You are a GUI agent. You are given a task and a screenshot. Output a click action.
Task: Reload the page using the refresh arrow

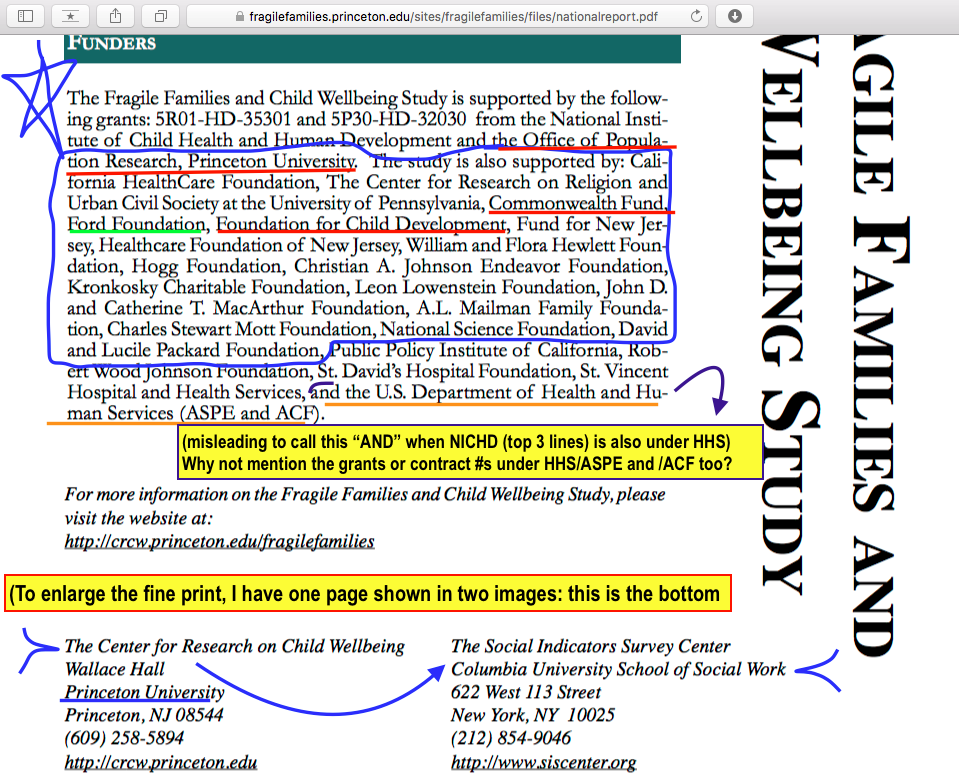tap(696, 16)
